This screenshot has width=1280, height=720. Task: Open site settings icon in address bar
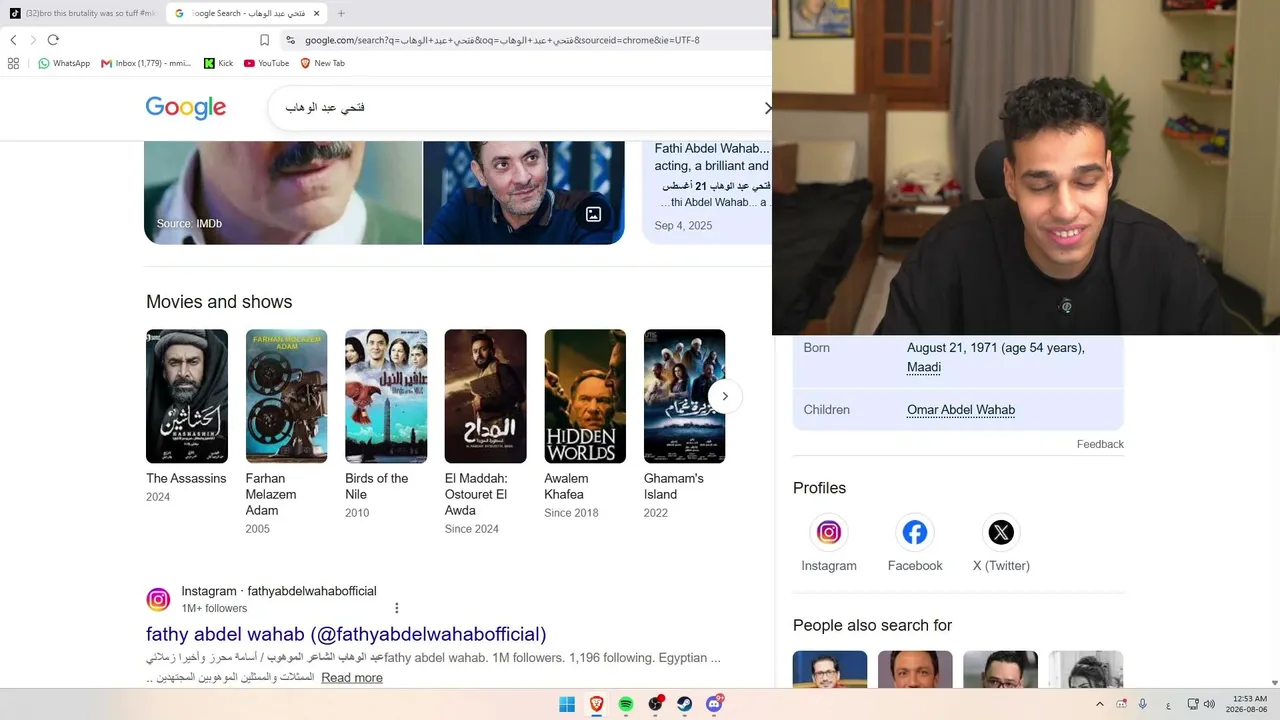[290, 40]
